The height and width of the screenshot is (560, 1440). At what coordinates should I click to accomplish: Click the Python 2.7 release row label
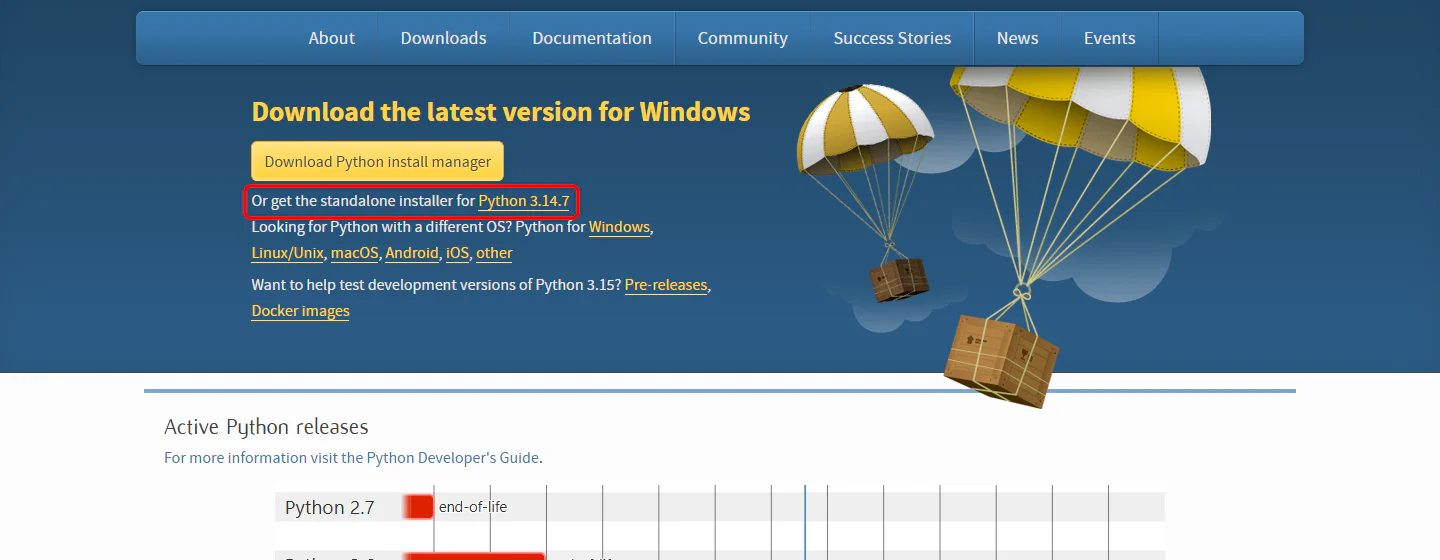330,507
